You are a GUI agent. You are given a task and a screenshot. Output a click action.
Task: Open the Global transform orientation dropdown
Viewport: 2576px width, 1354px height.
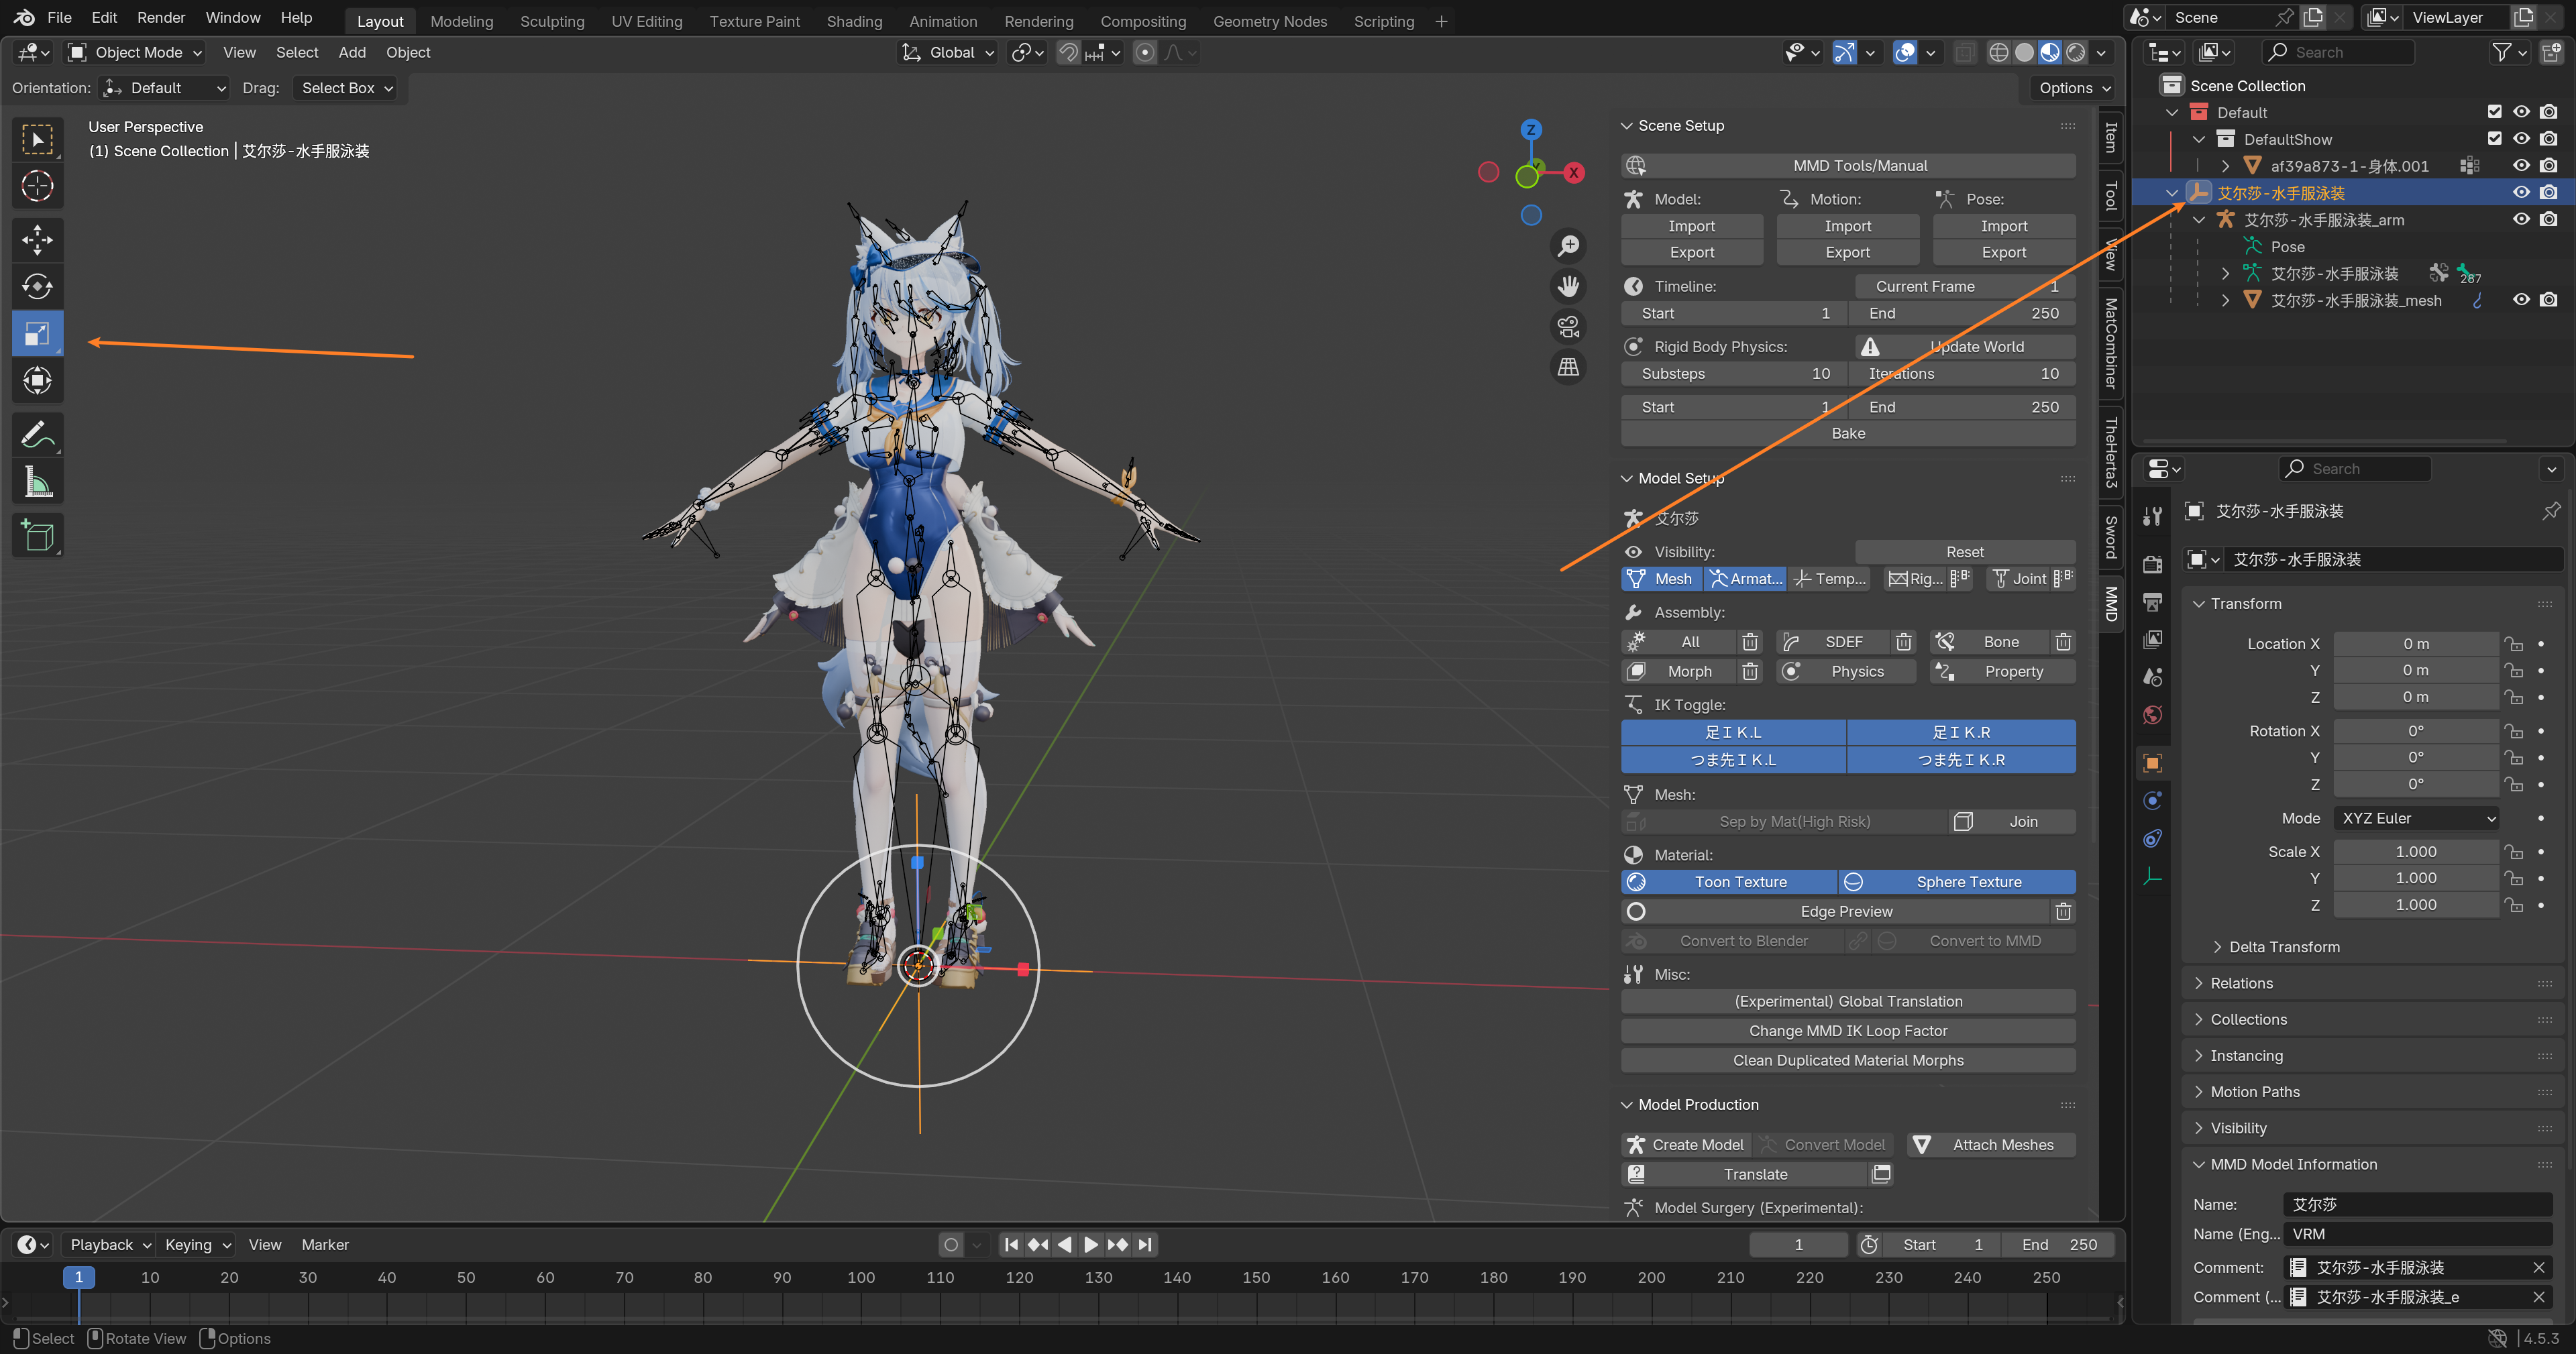(x=947, y=52)
